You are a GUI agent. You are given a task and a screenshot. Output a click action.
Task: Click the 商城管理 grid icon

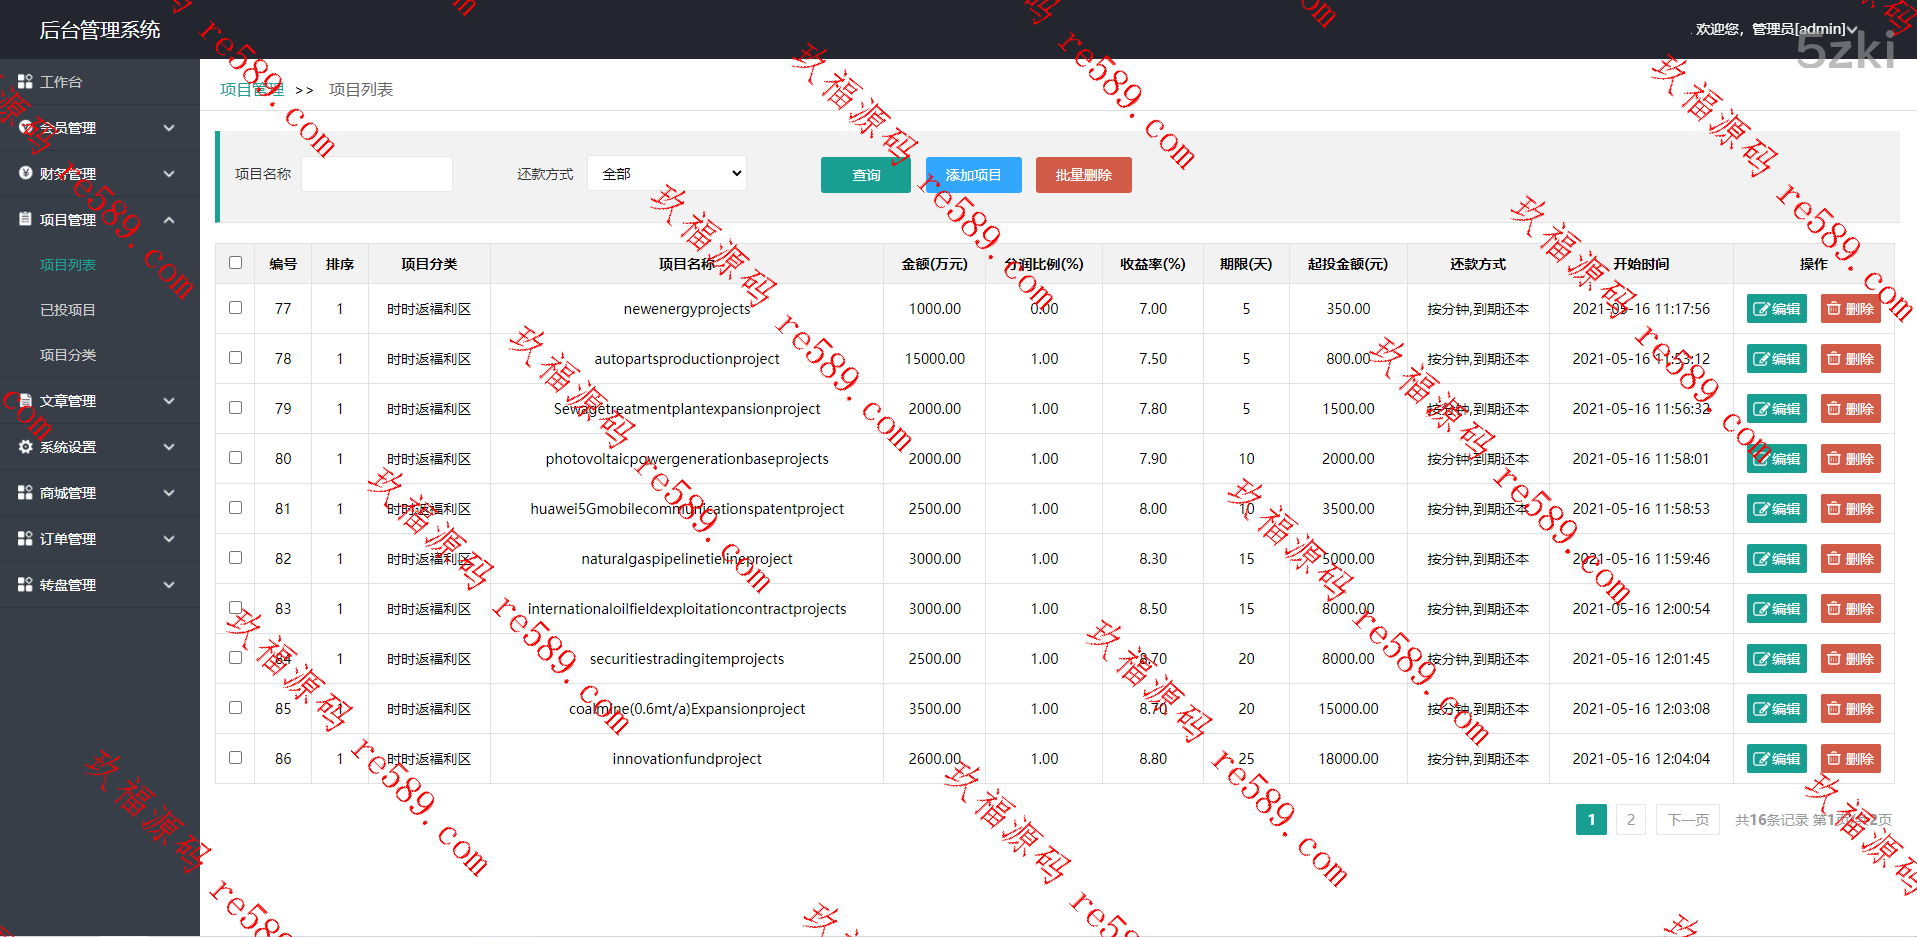tap(25, 493)
